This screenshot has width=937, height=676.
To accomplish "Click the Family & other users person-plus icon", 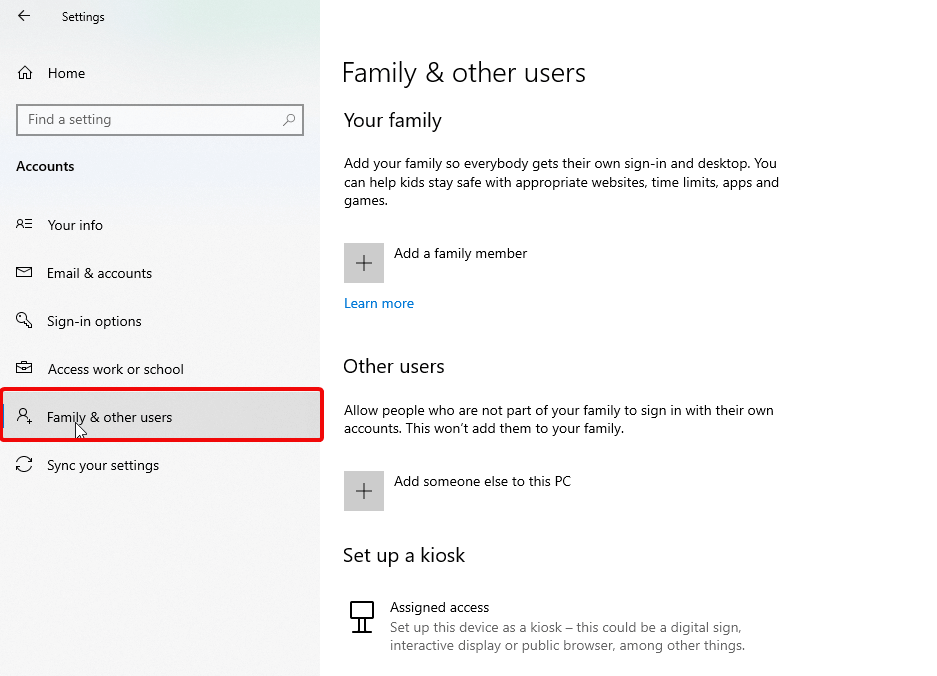I will tap(25, 416).
